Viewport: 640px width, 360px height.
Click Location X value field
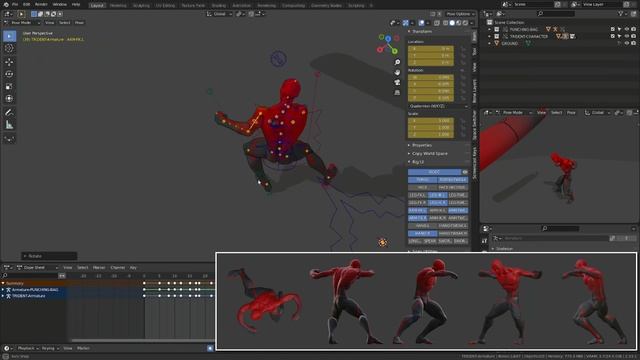[x=431, y=49]
